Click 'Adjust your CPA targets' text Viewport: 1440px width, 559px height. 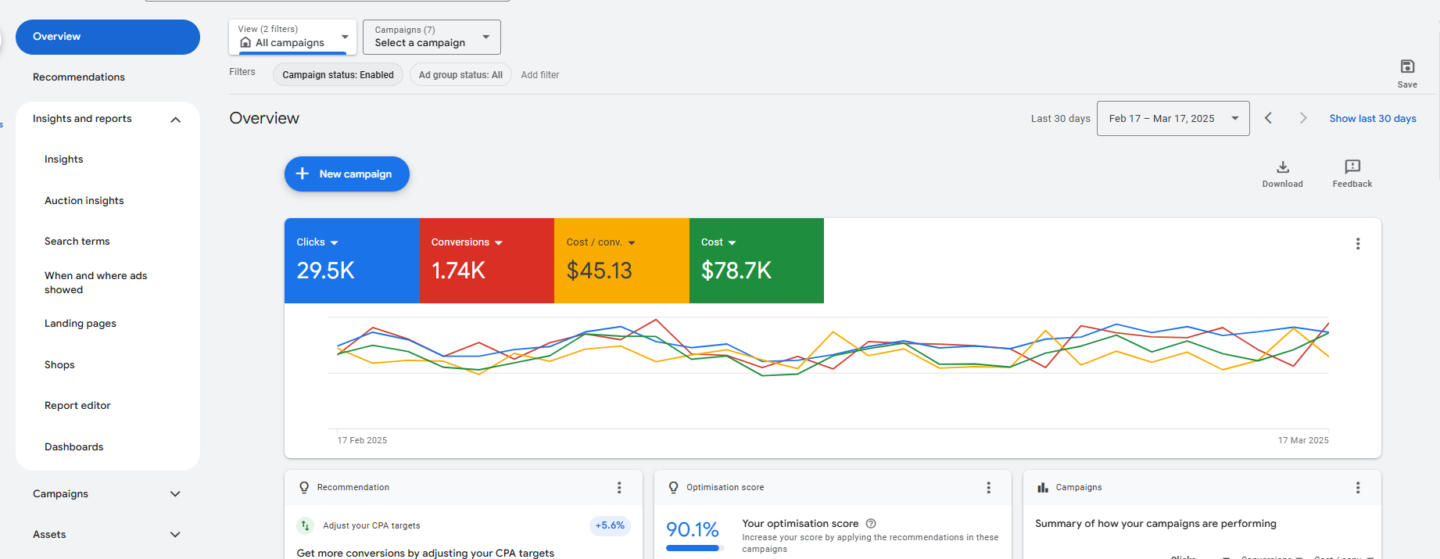click(x=371, y=526)
